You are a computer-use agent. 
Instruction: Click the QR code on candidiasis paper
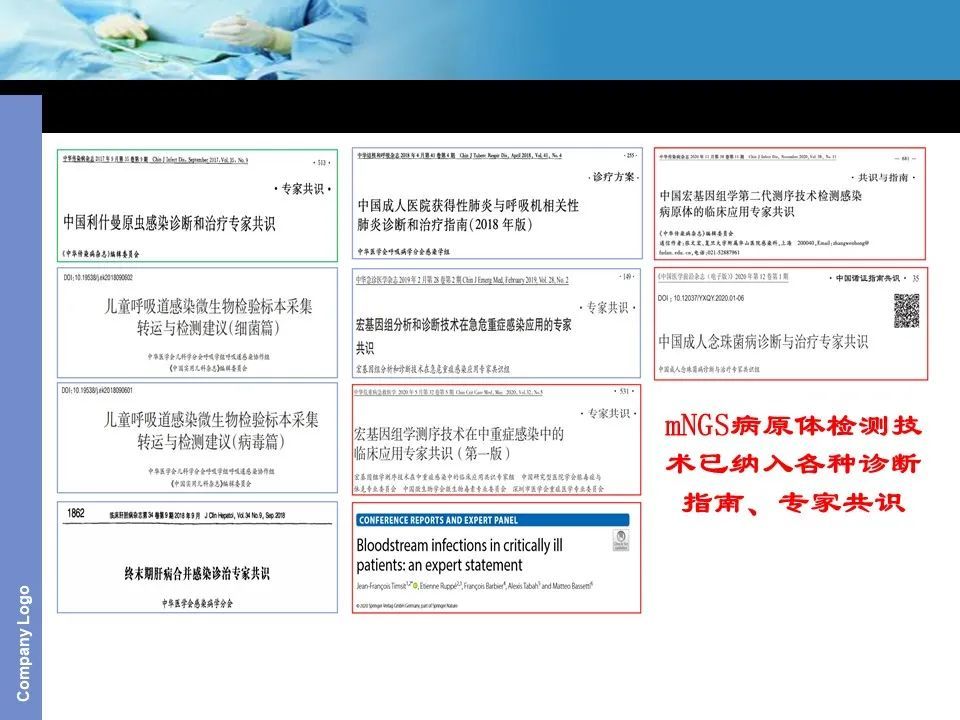click(906, 310)
